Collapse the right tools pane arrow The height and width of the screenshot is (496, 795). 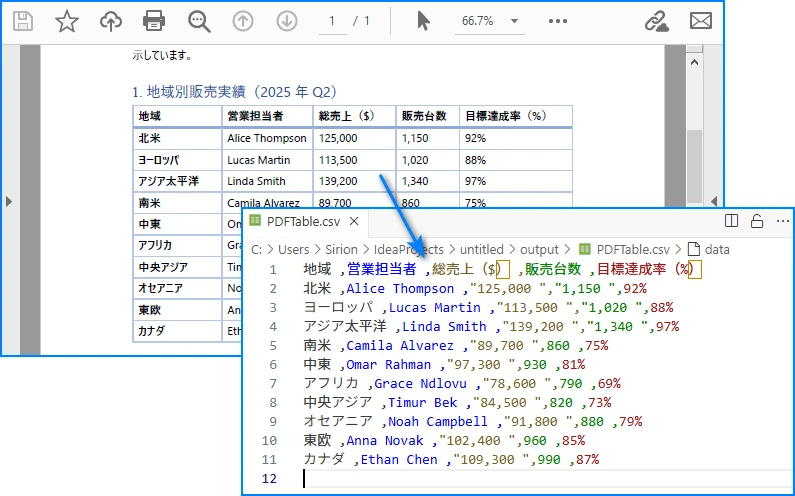[714, 201]
